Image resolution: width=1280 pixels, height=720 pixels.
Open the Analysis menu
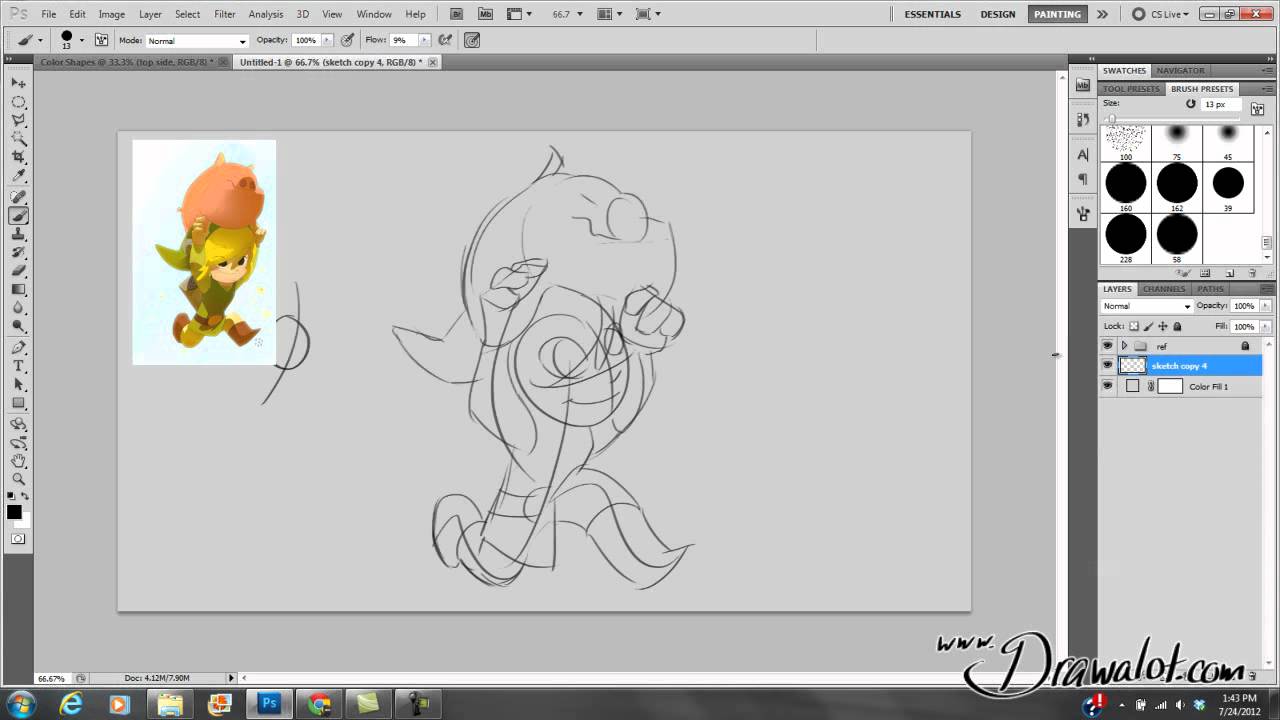pos(266,14)
